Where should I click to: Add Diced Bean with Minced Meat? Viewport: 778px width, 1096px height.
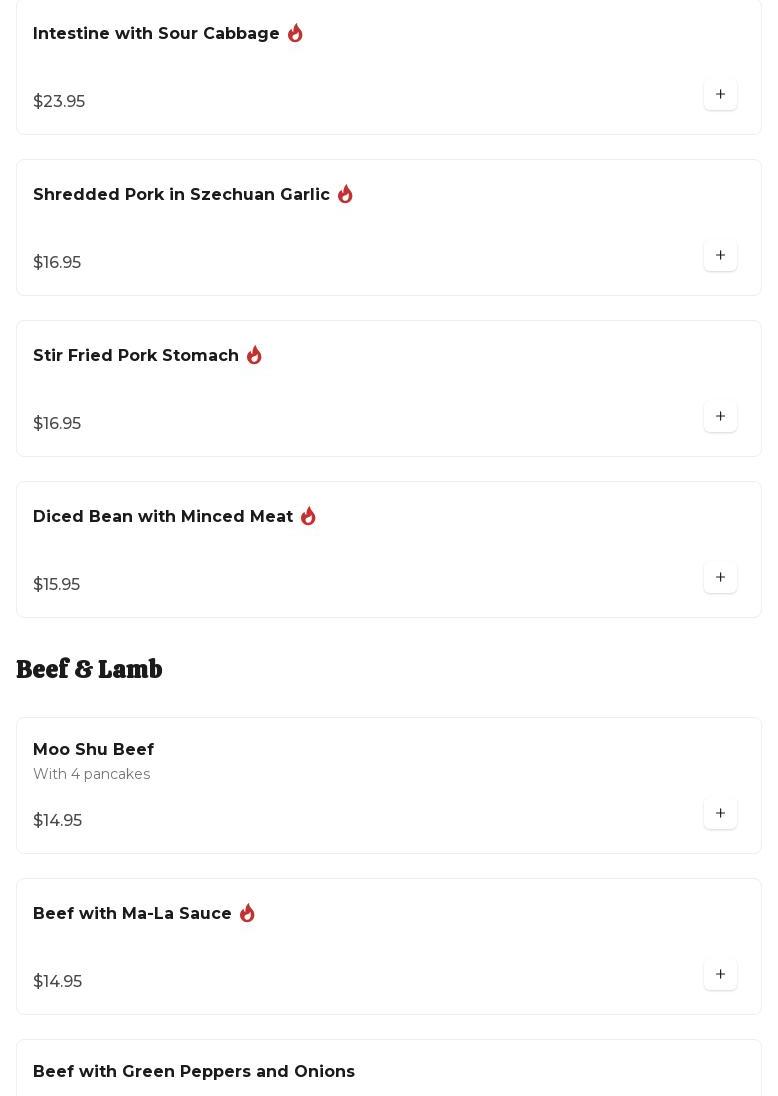pyautogui.click(x=720, y=577)
